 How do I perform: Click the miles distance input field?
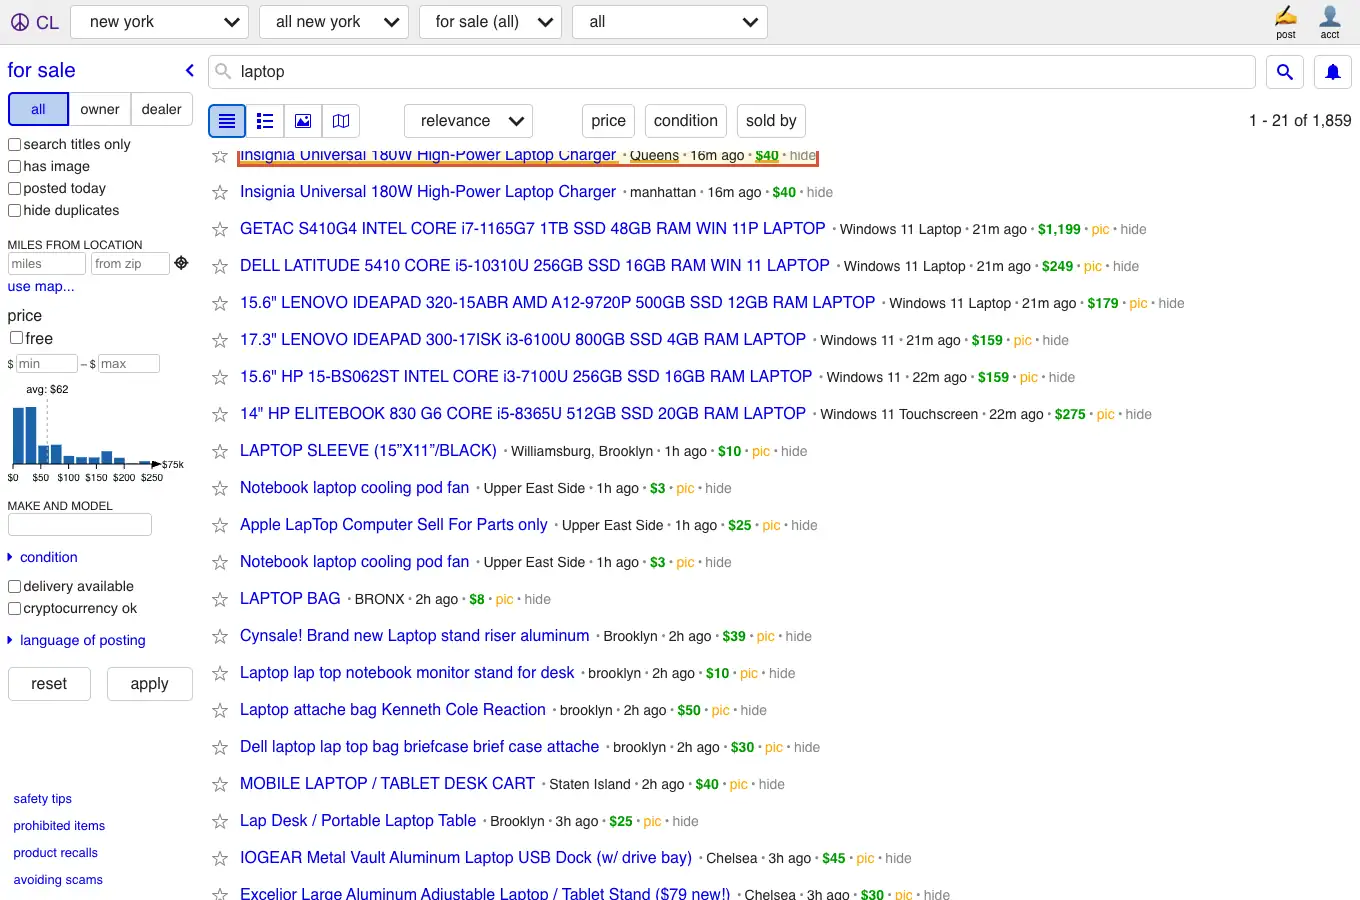47,264
